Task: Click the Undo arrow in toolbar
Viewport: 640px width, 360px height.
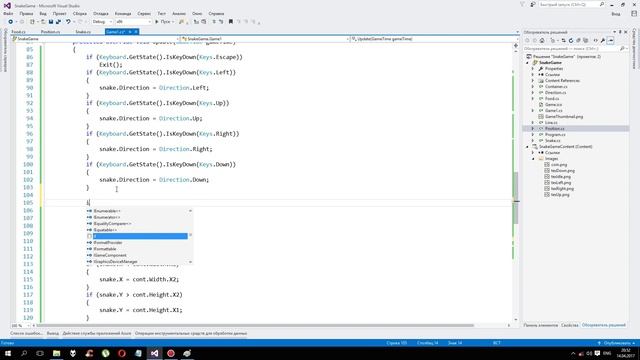Action: click(68, 22)
